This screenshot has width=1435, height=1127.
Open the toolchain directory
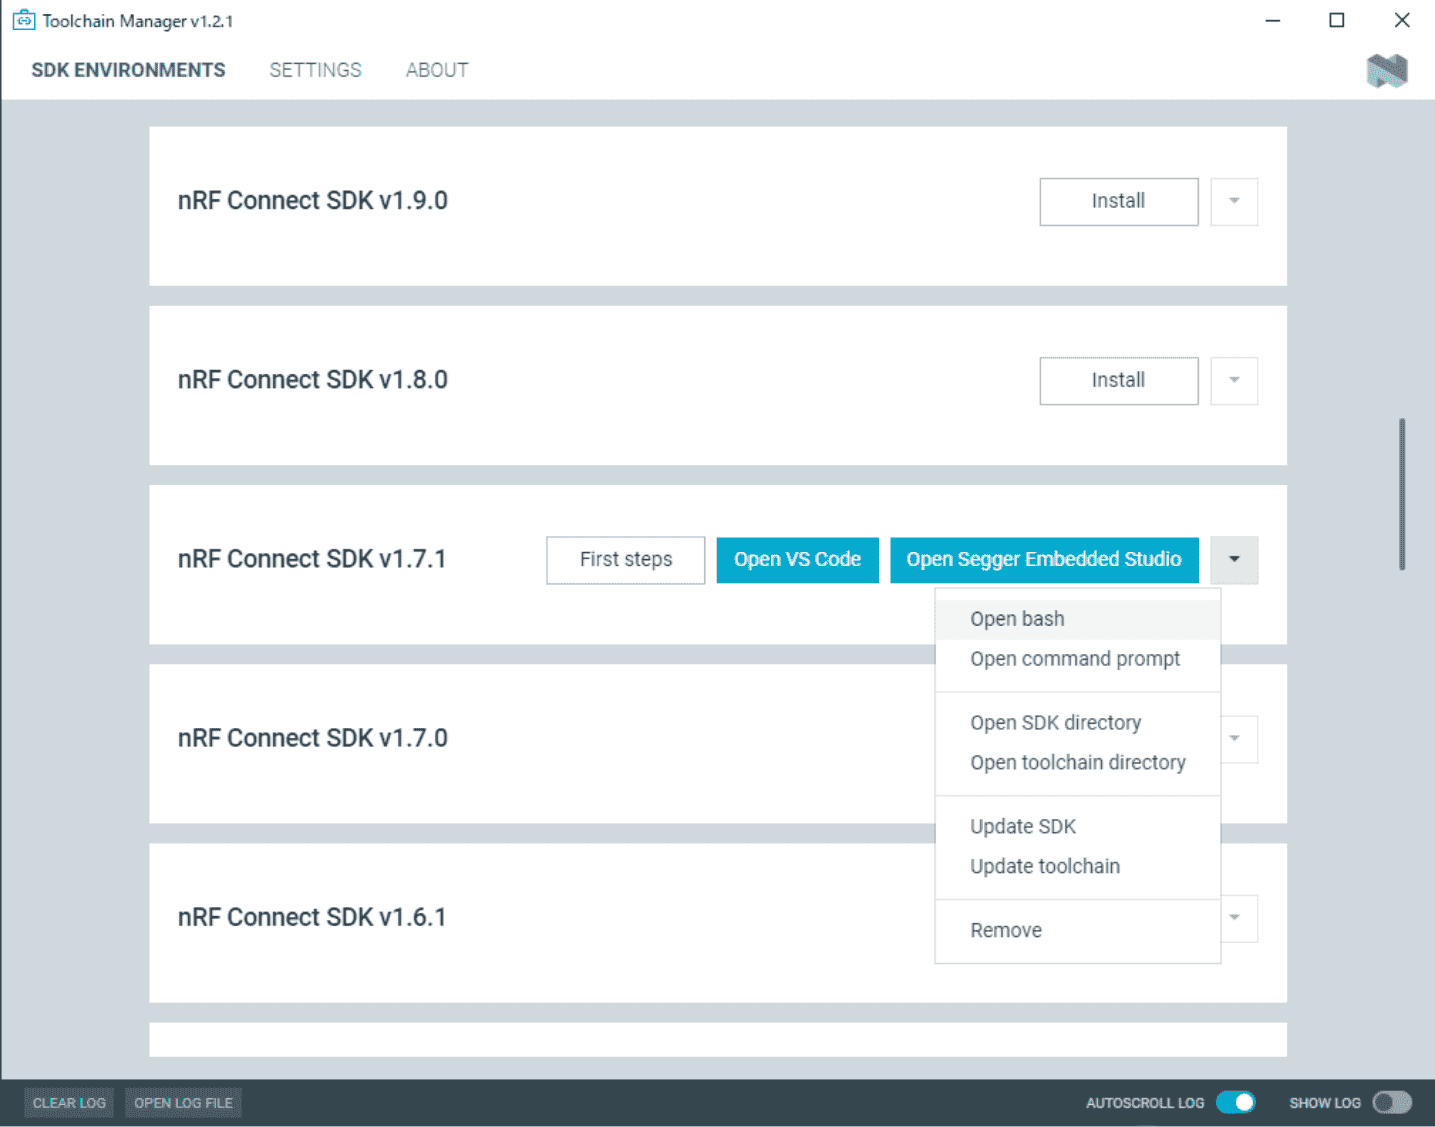coord(1078,762)
